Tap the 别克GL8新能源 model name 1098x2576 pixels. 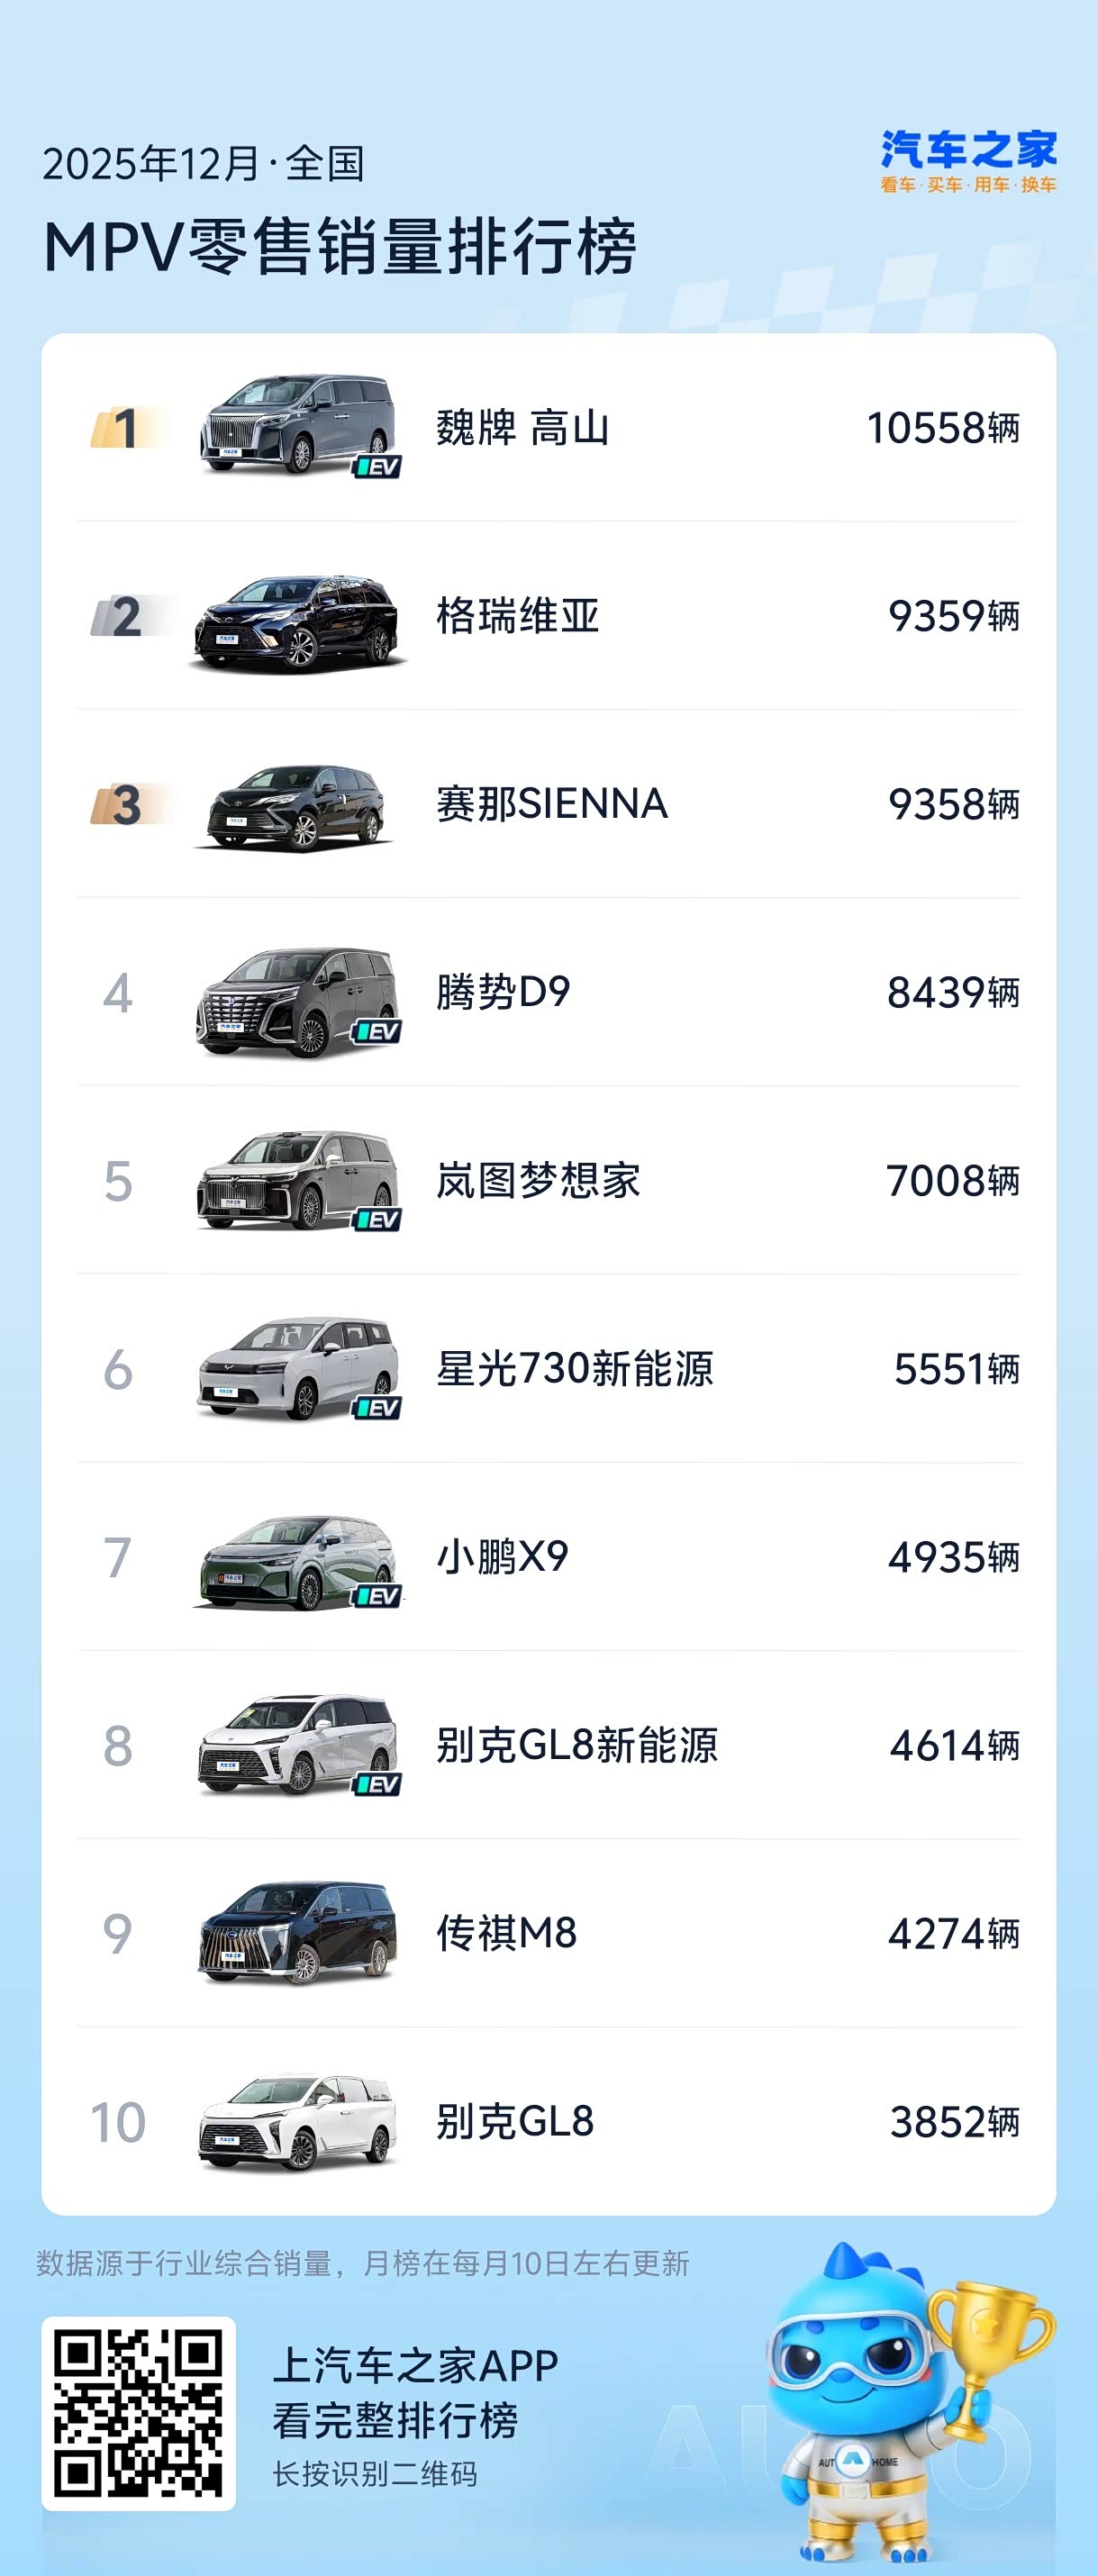577,1745
